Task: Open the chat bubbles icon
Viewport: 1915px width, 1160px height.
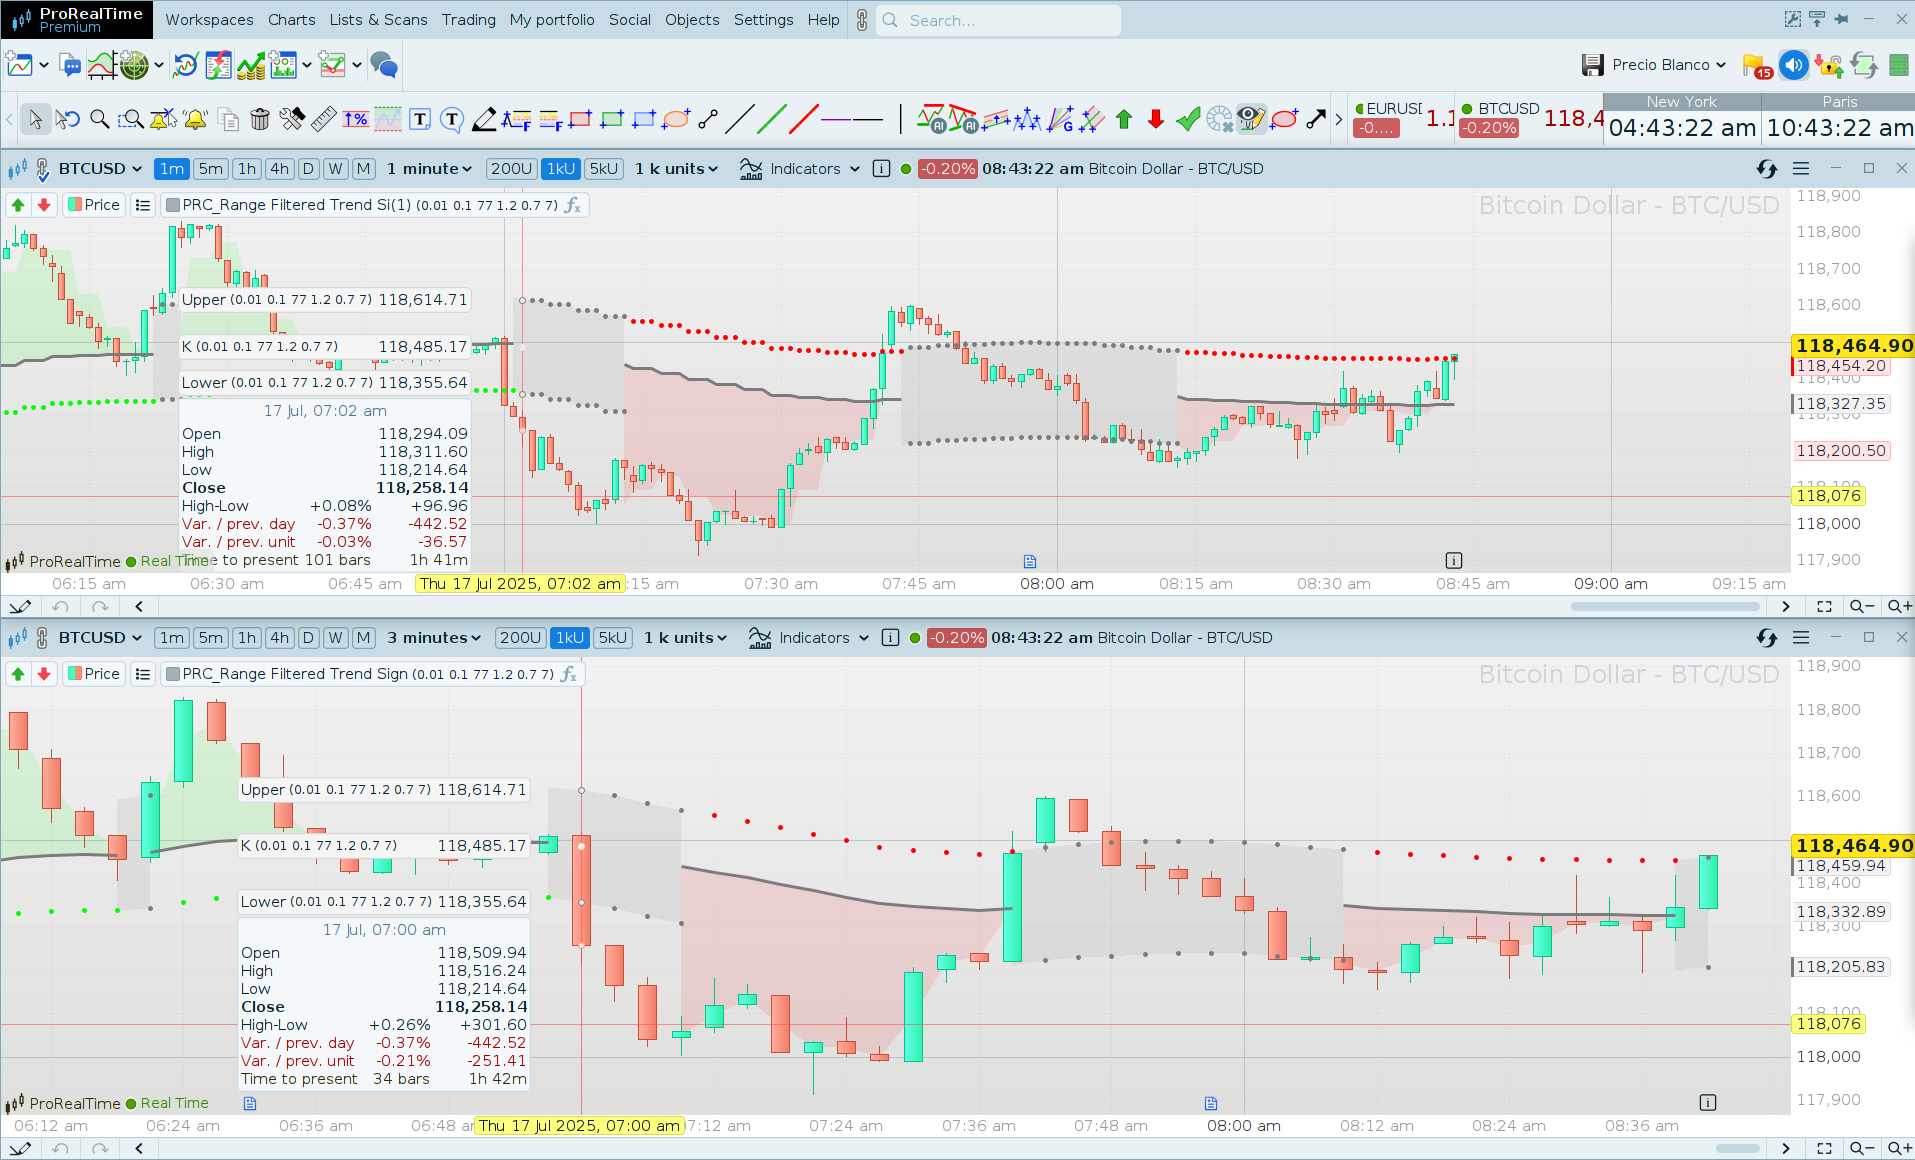Action: pos(384,66)
